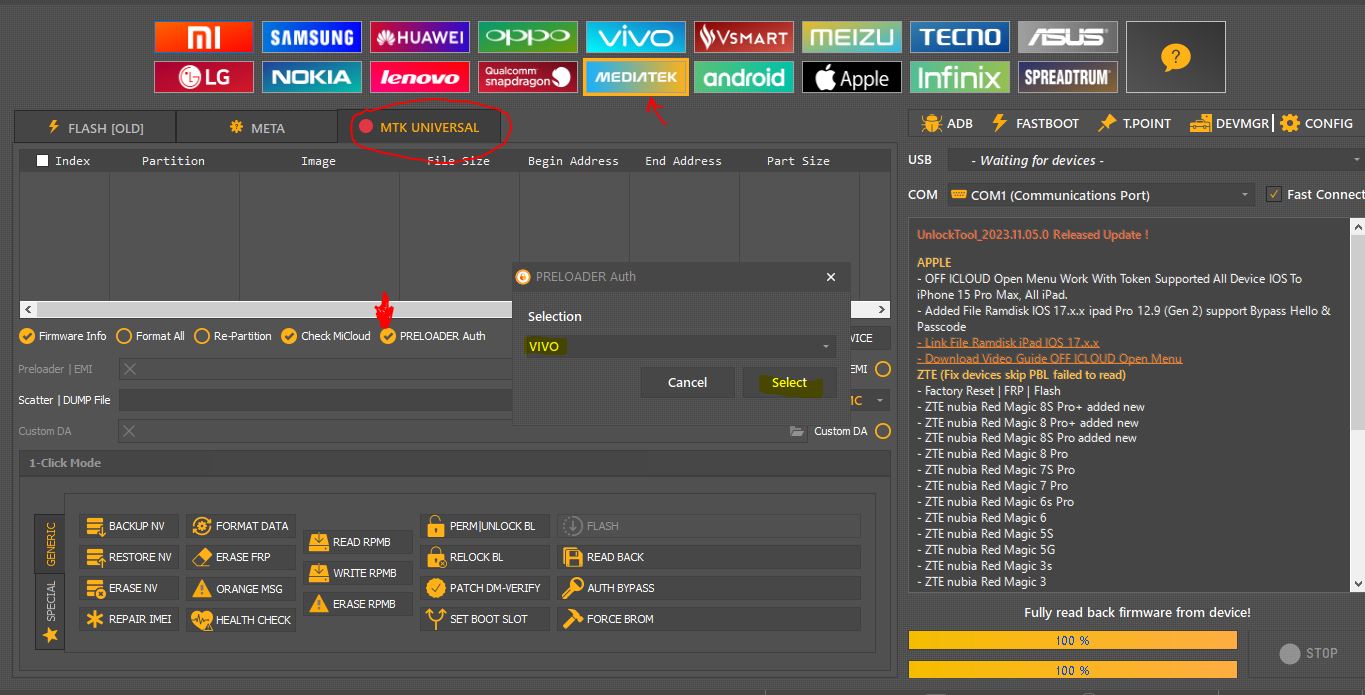Click the Custom DA browse folder icon
Viewport: 1365px width, 695px height.
pos(796,431)
